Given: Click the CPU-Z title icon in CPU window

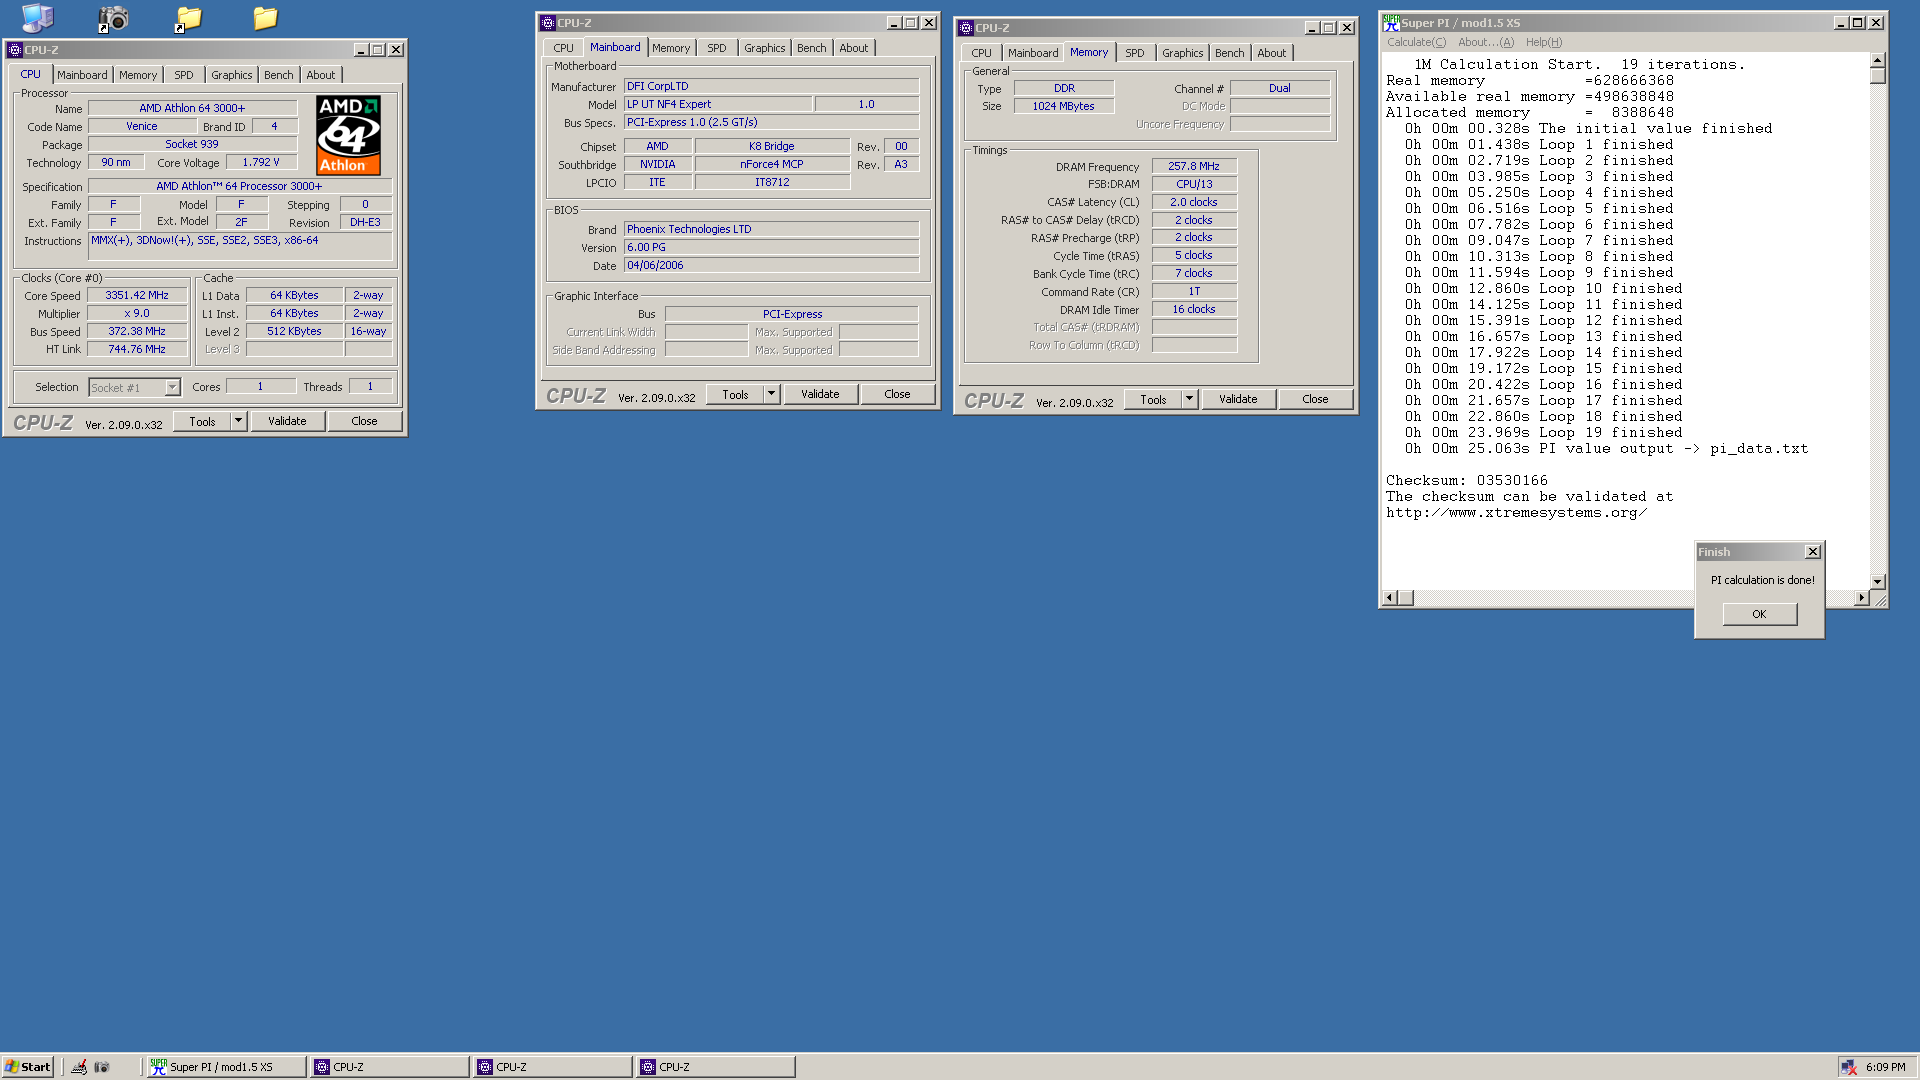Looking at the screenshot, I should click(15, 49).
